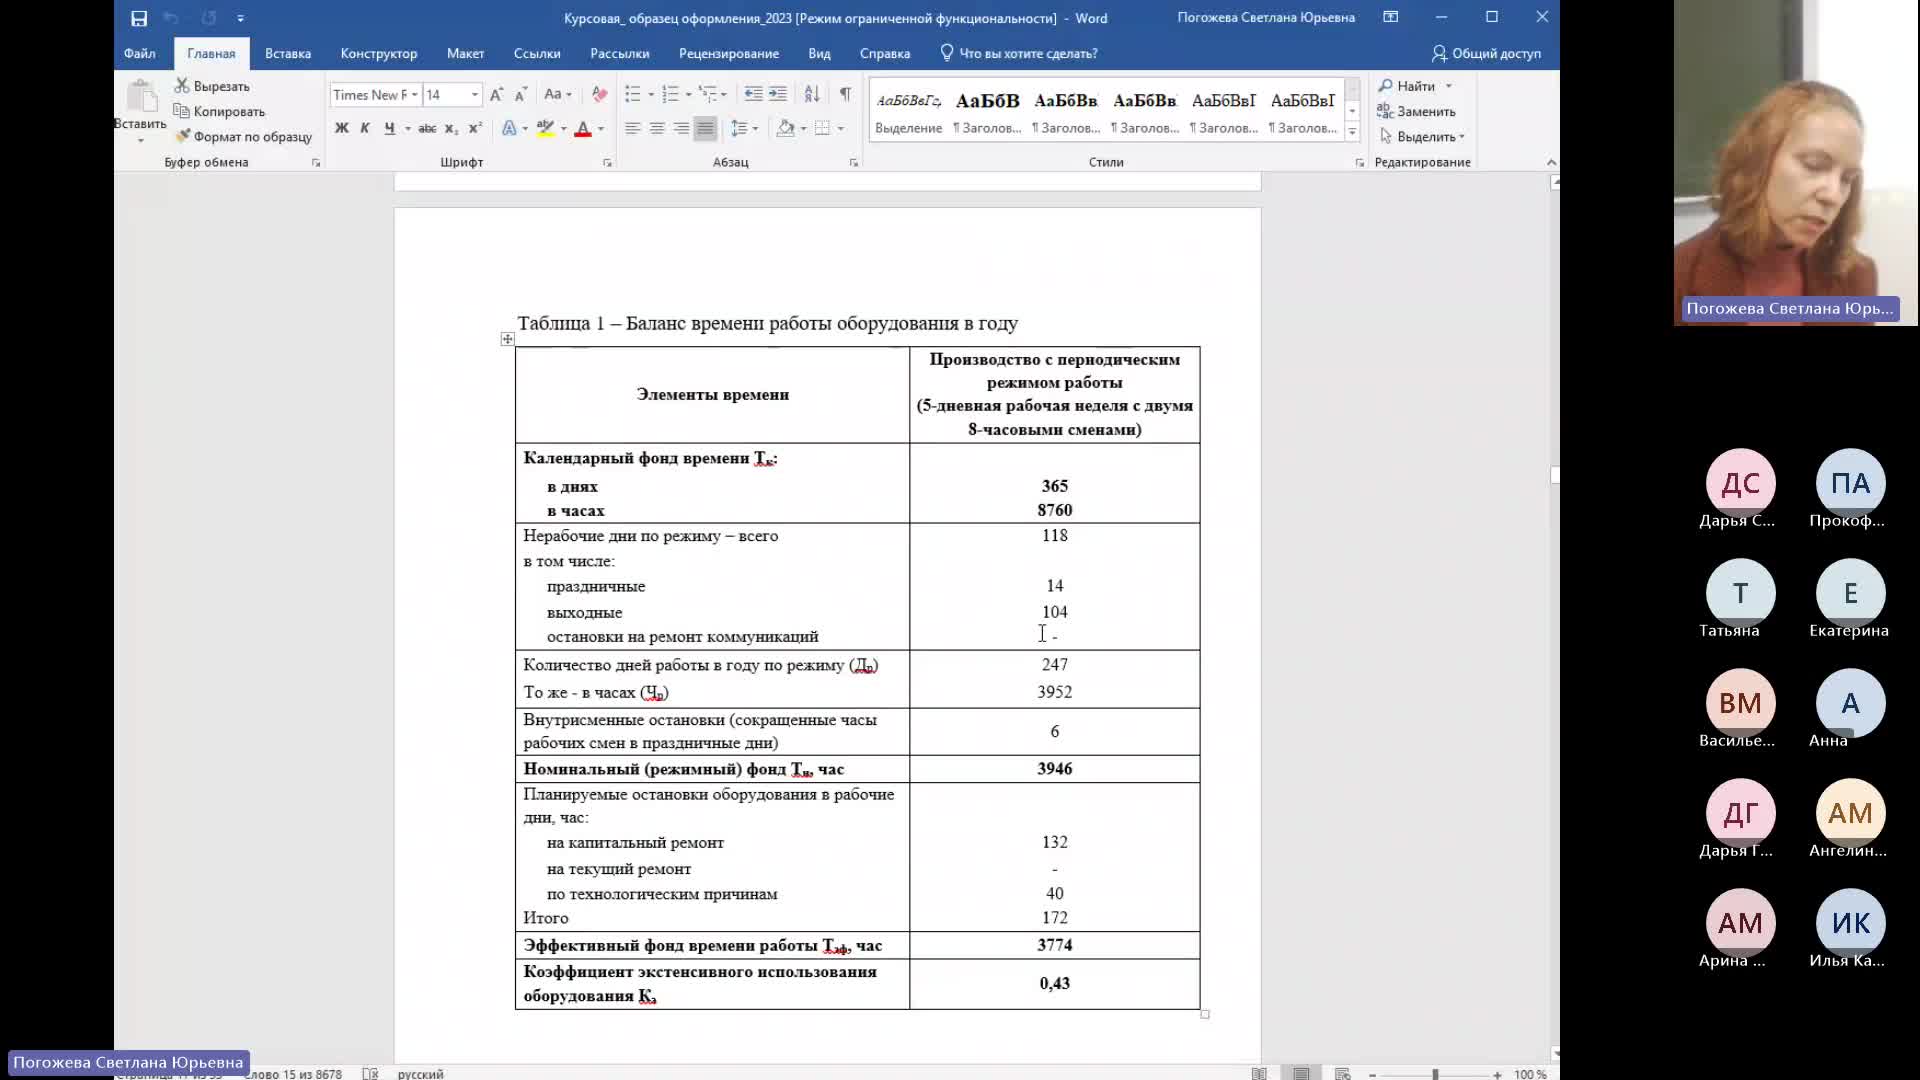
Task: Collapse the ribbon with the arrow
Action: [1551, 162]
